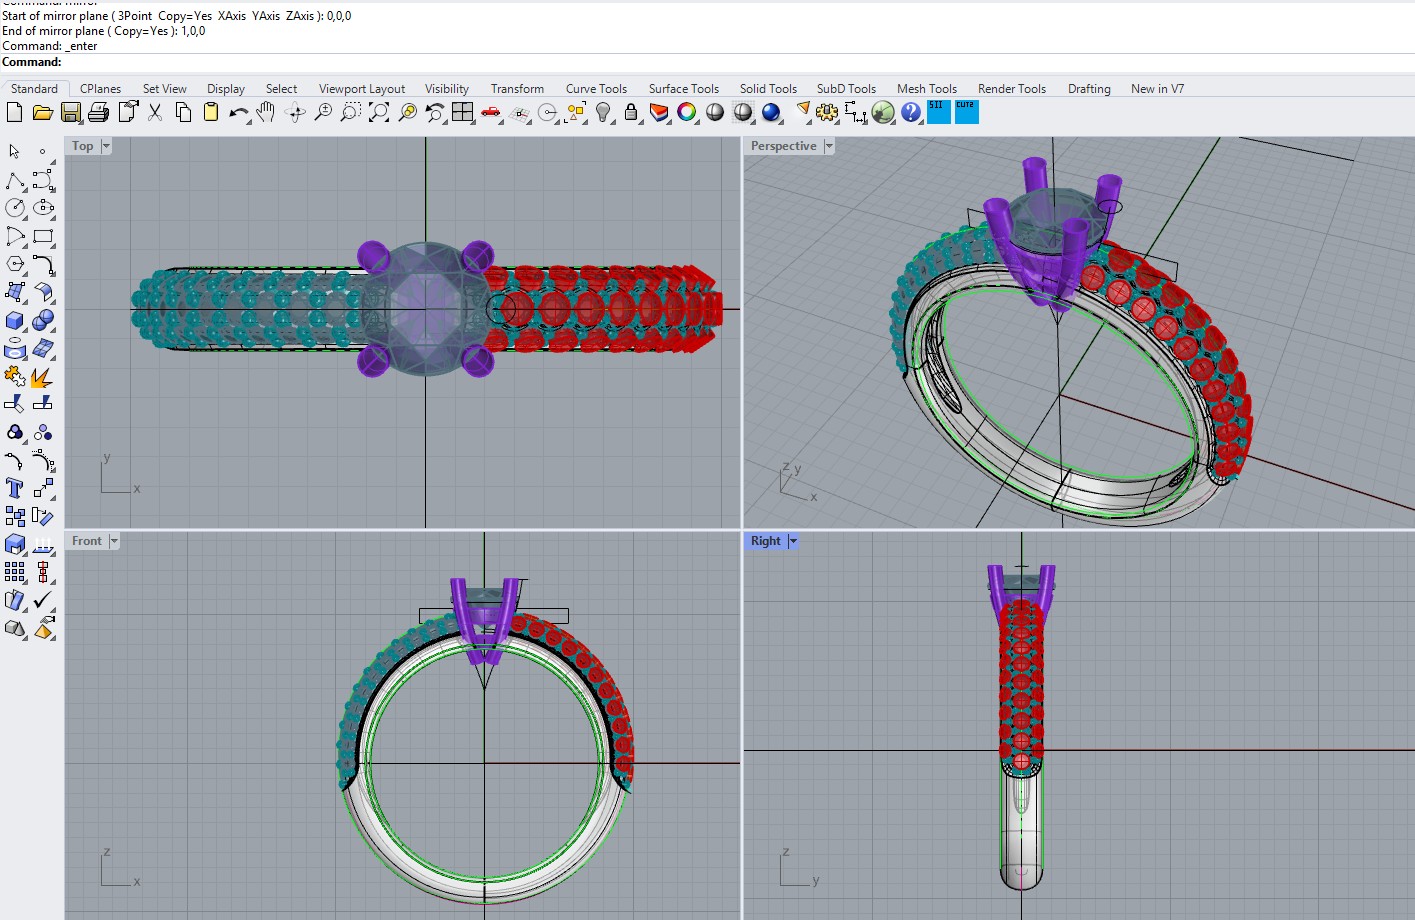Choose the Box solid tool
Image resolution: width=1415 pixels, height=920 pixels.
click(15, 321)
